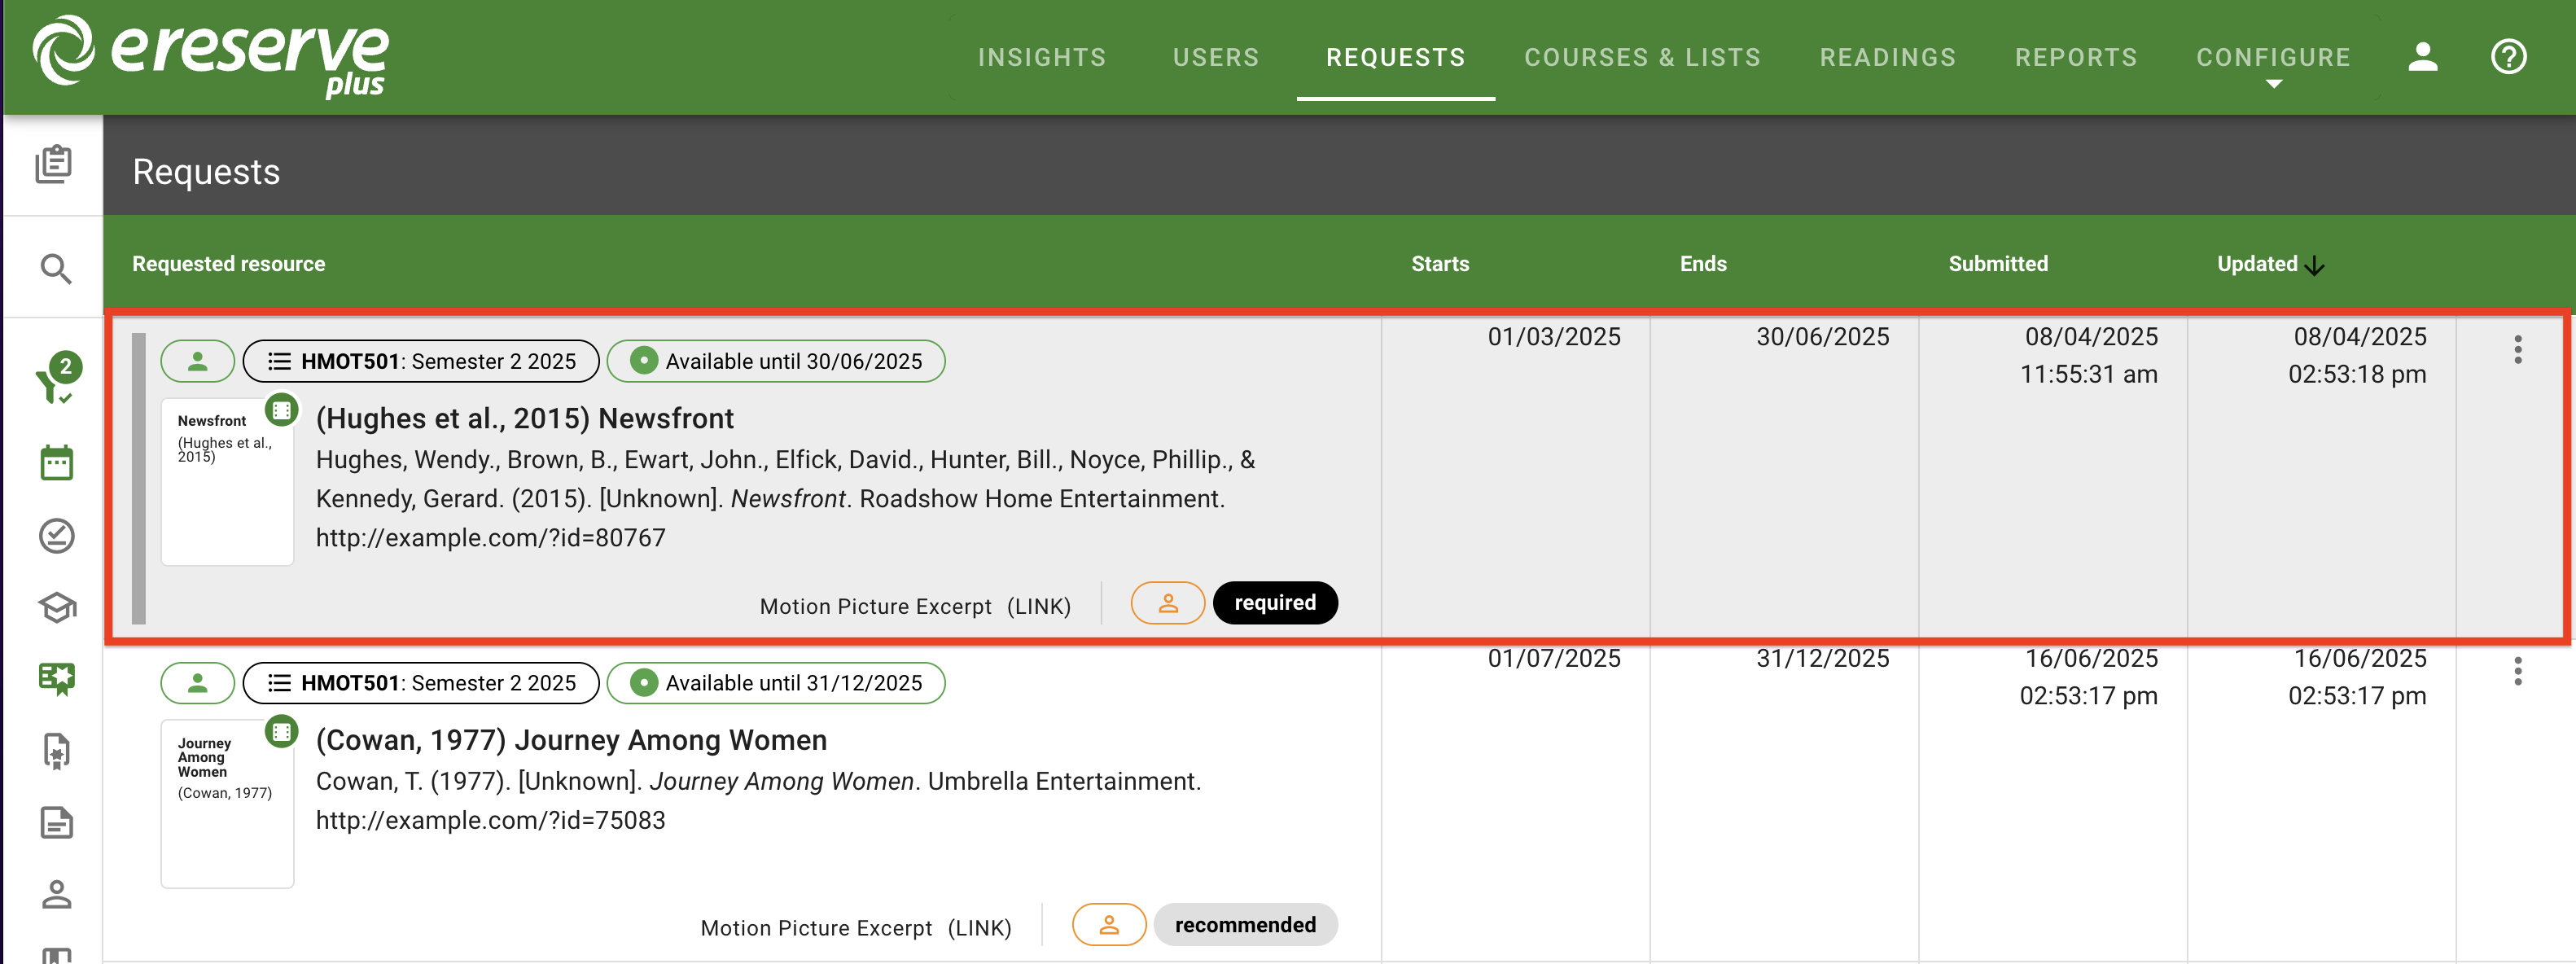2576x964 pixels.
Task: Switch to the READINGS tab
Action: pos(1888,57)
